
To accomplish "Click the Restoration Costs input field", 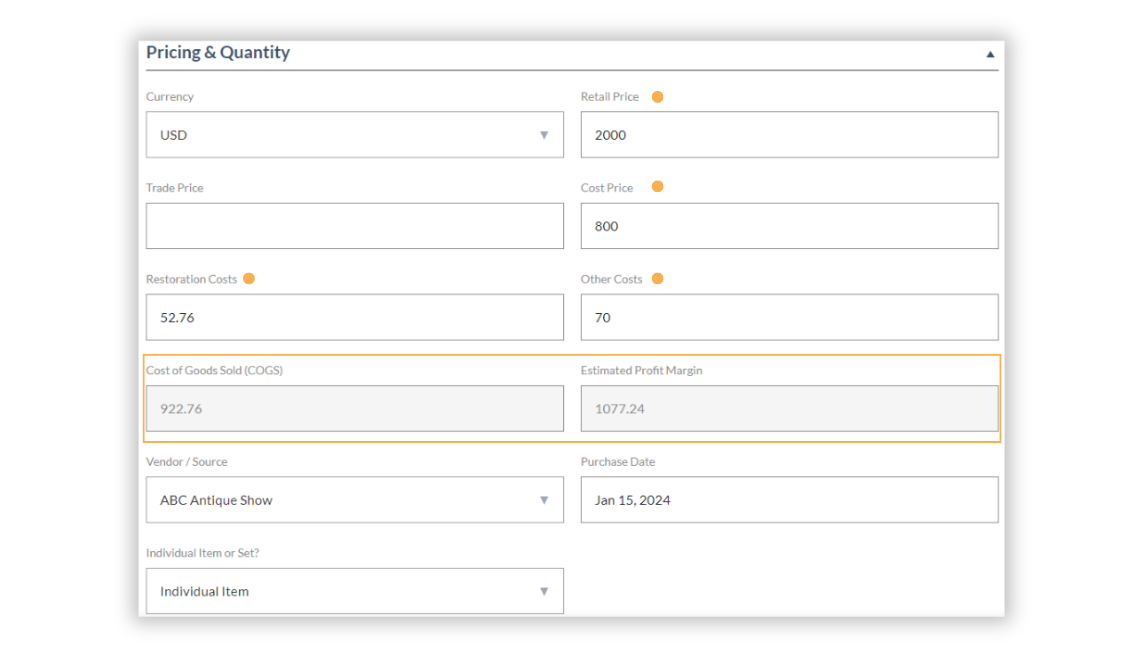I will tap(354, 317).
